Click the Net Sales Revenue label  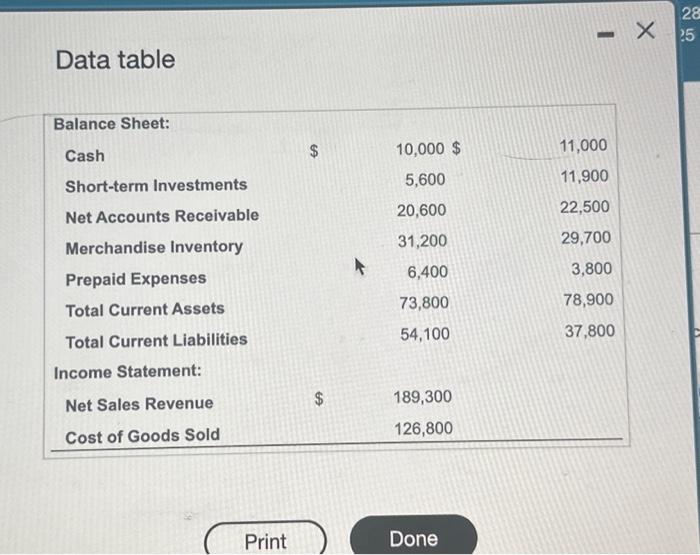tap(139, 404)
